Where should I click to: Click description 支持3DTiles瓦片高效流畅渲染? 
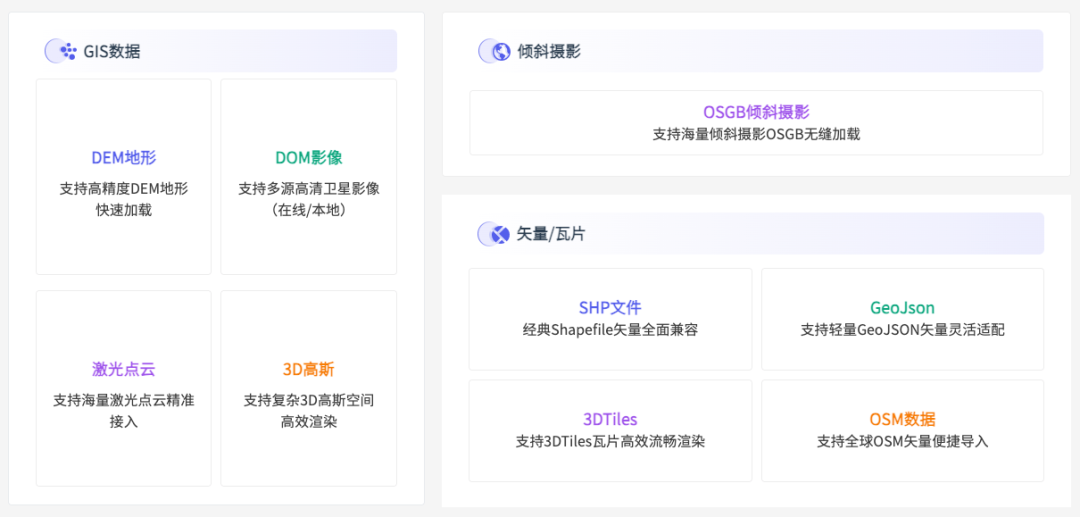click(x=610, y=441)
